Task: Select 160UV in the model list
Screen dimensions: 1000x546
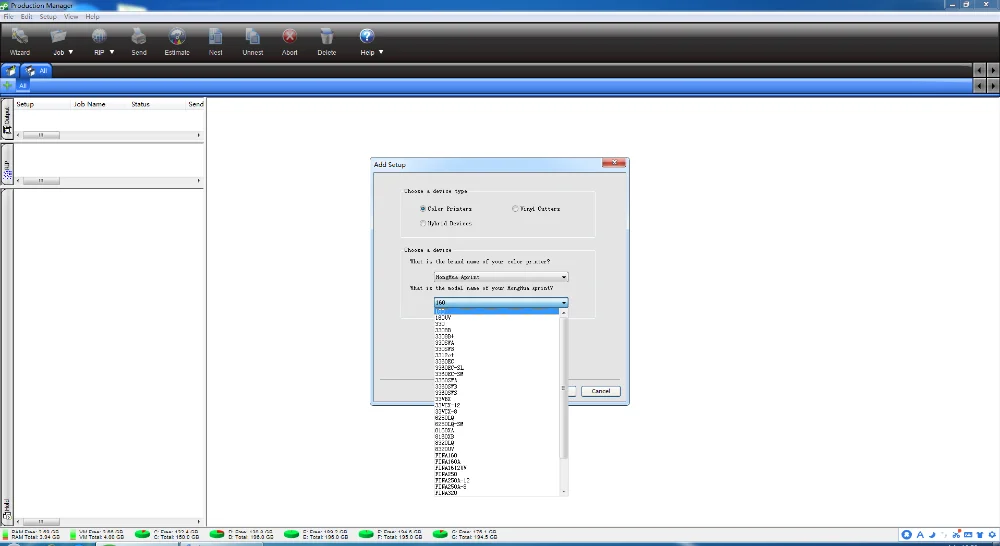Action: click(x=443, y=318)
